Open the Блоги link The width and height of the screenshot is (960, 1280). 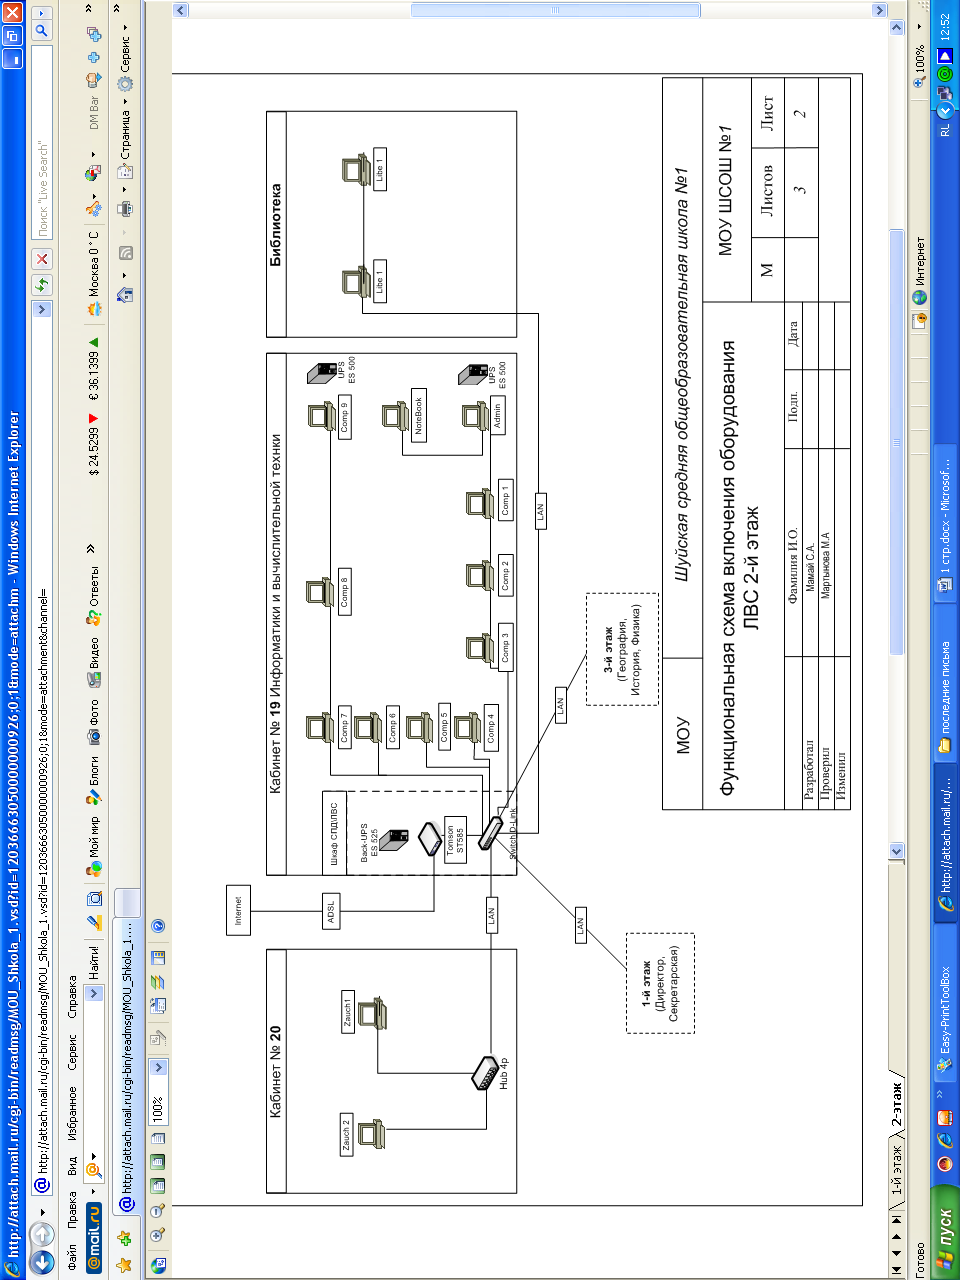[x=95, y=782]
